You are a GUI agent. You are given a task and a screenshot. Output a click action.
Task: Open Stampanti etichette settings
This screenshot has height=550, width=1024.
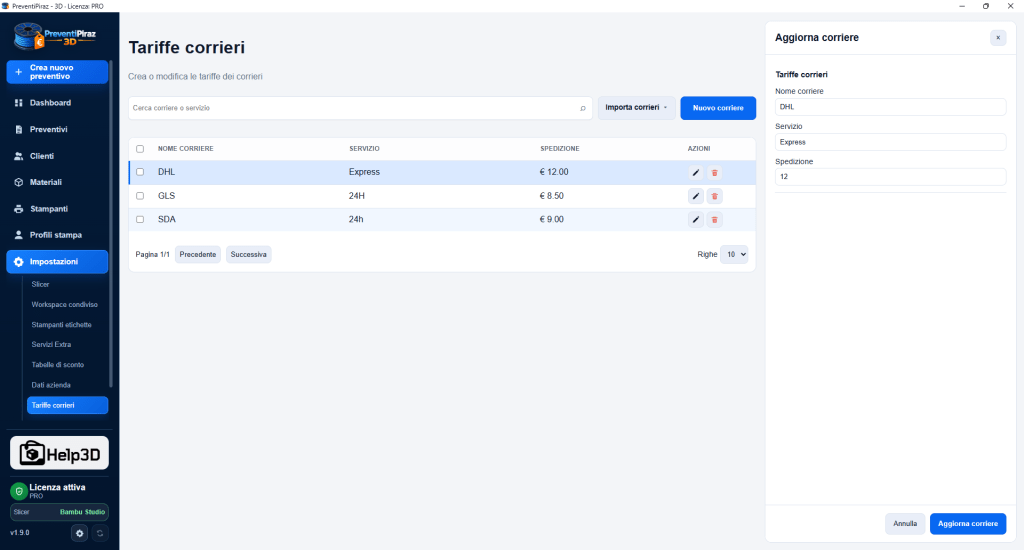click(x=61, y=325)
